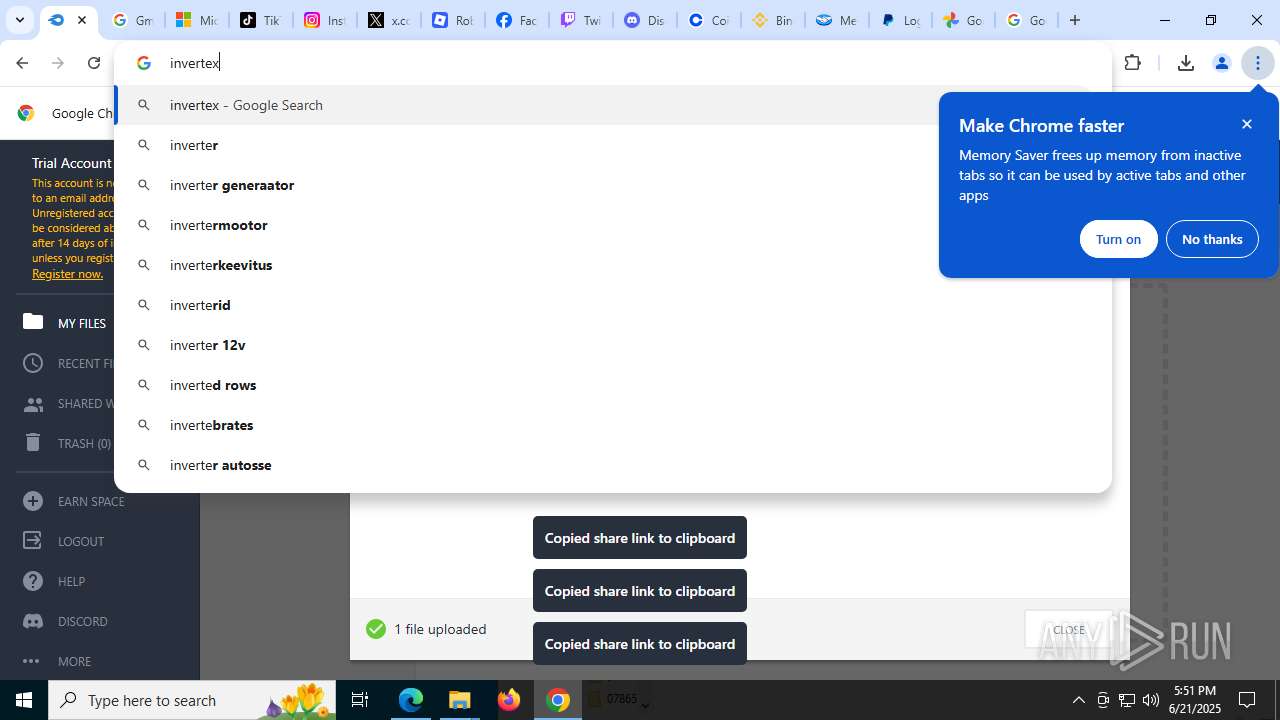Open the Windows Start menu
This screenshot has width=1280, height=720.
coord(24,700)
